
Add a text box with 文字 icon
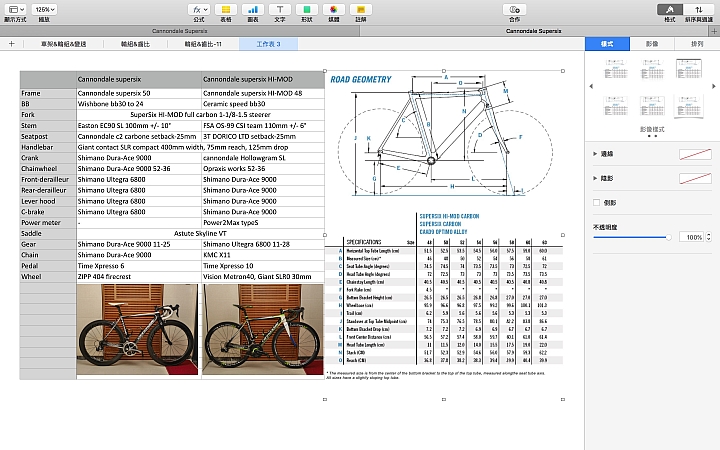click(x=280, y=10)
